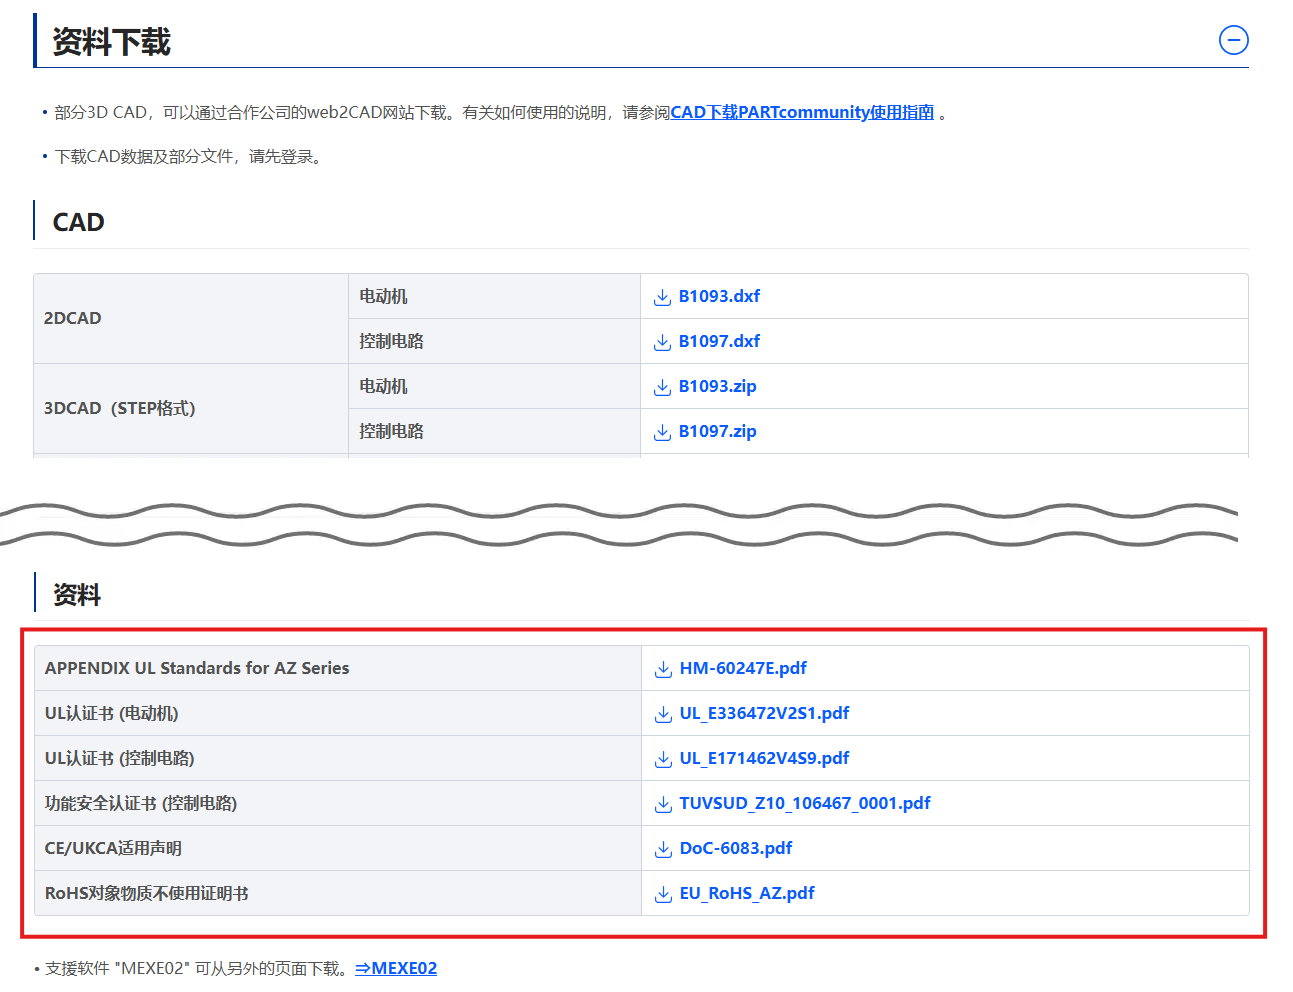Open the HM-60247E.pdf document link
This screenshot has height=992, width=1293.
point(743,668)
